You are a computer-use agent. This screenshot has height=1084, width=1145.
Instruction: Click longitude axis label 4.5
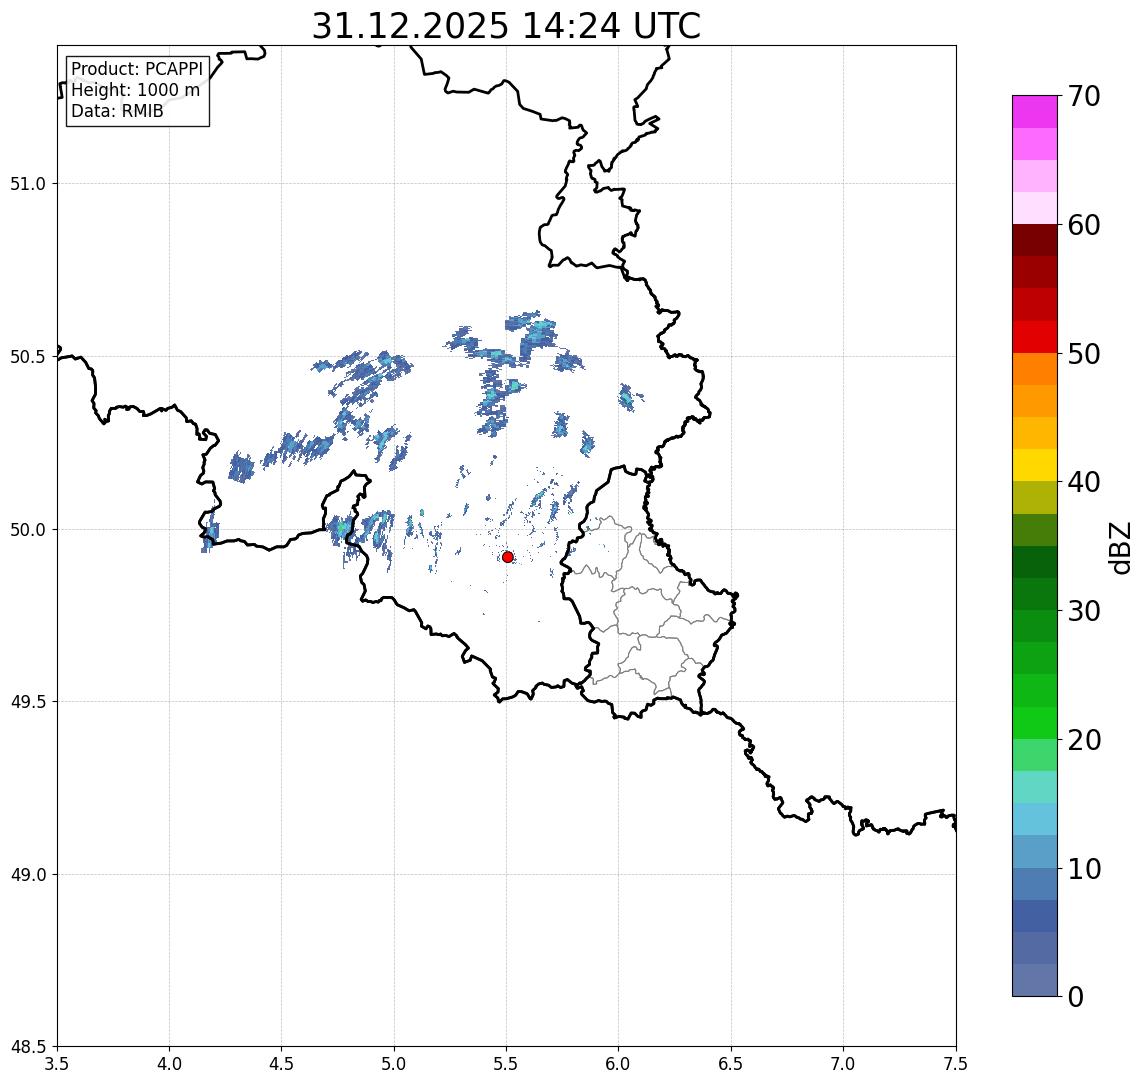click(282, 1064)
